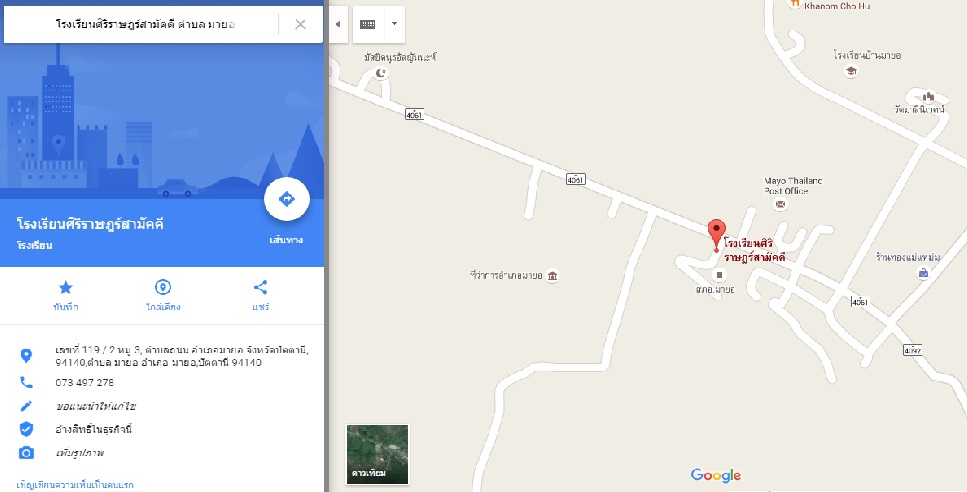Click the district office museum icon

point(553,276)
